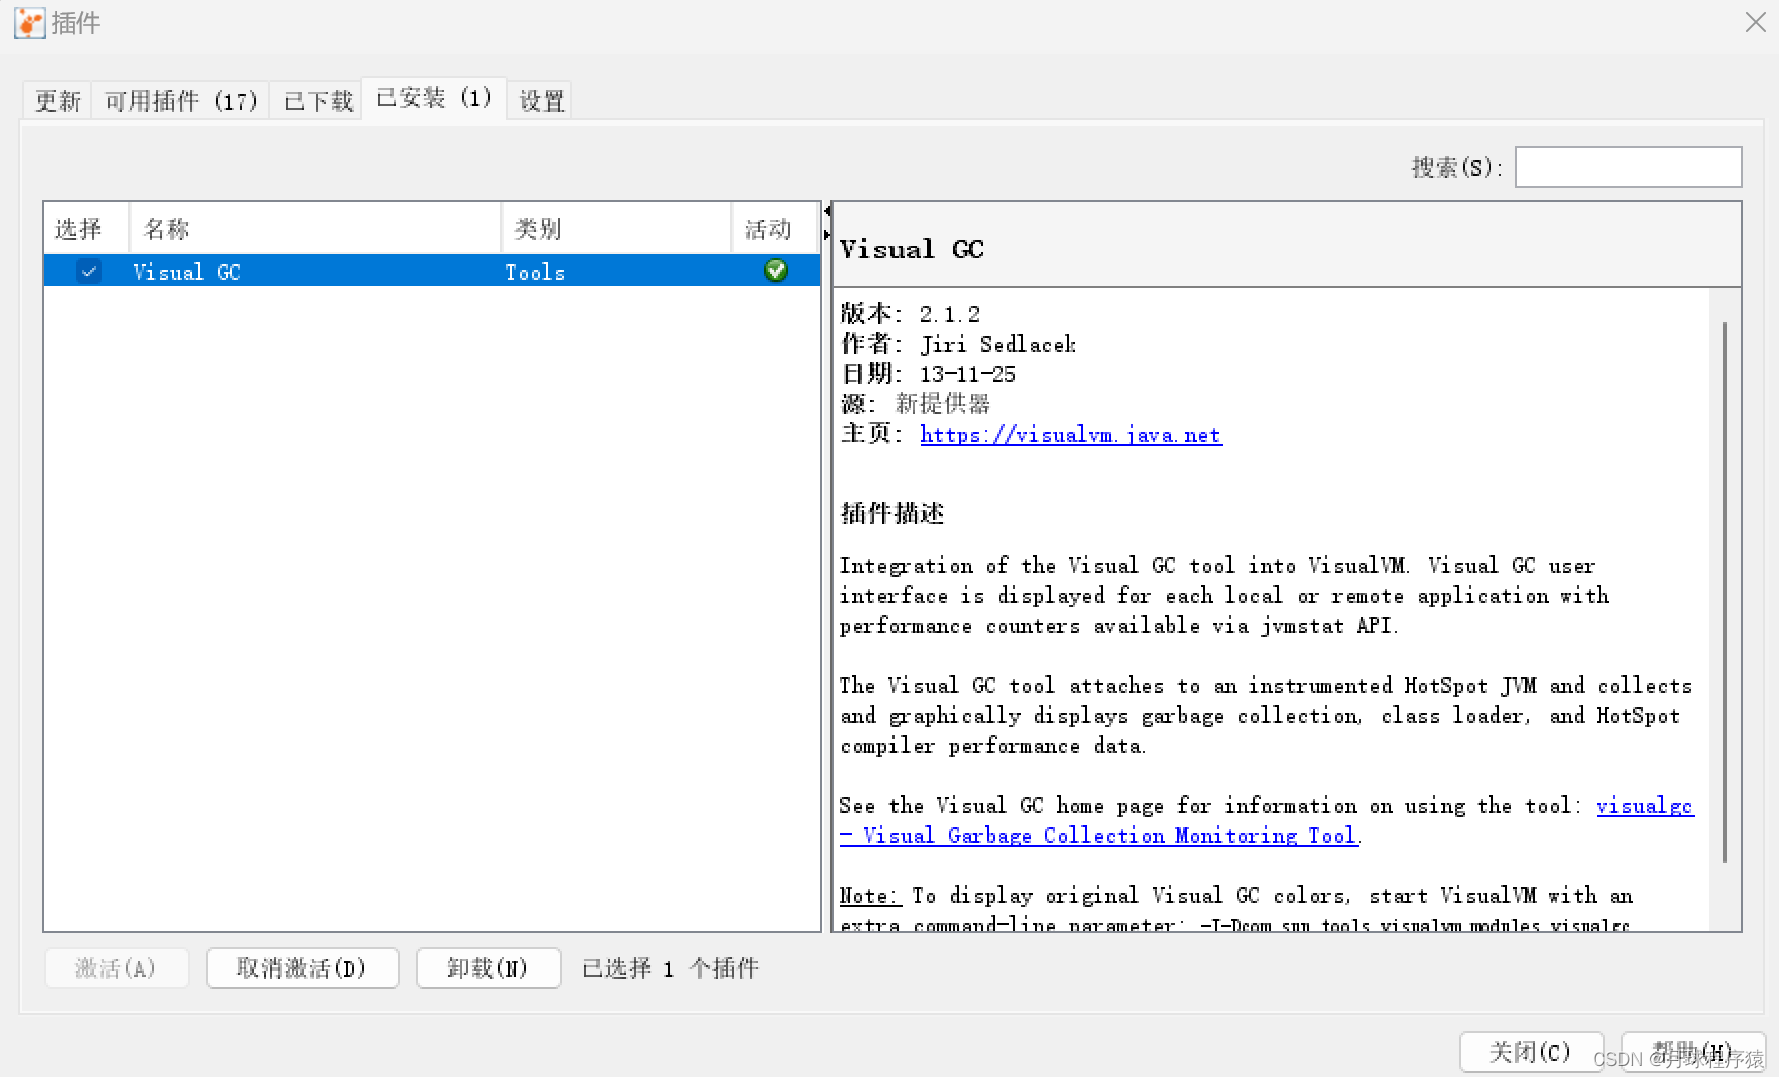The width and height of the screenshot is (1780, 1078).
Task: Select the Visual GC plugin row
Action: coord(432,271)
